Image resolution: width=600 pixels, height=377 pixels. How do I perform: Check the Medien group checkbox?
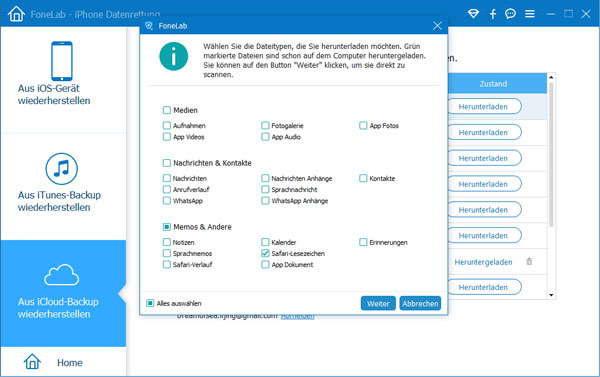pyautogui.click(x=167, y=110)
